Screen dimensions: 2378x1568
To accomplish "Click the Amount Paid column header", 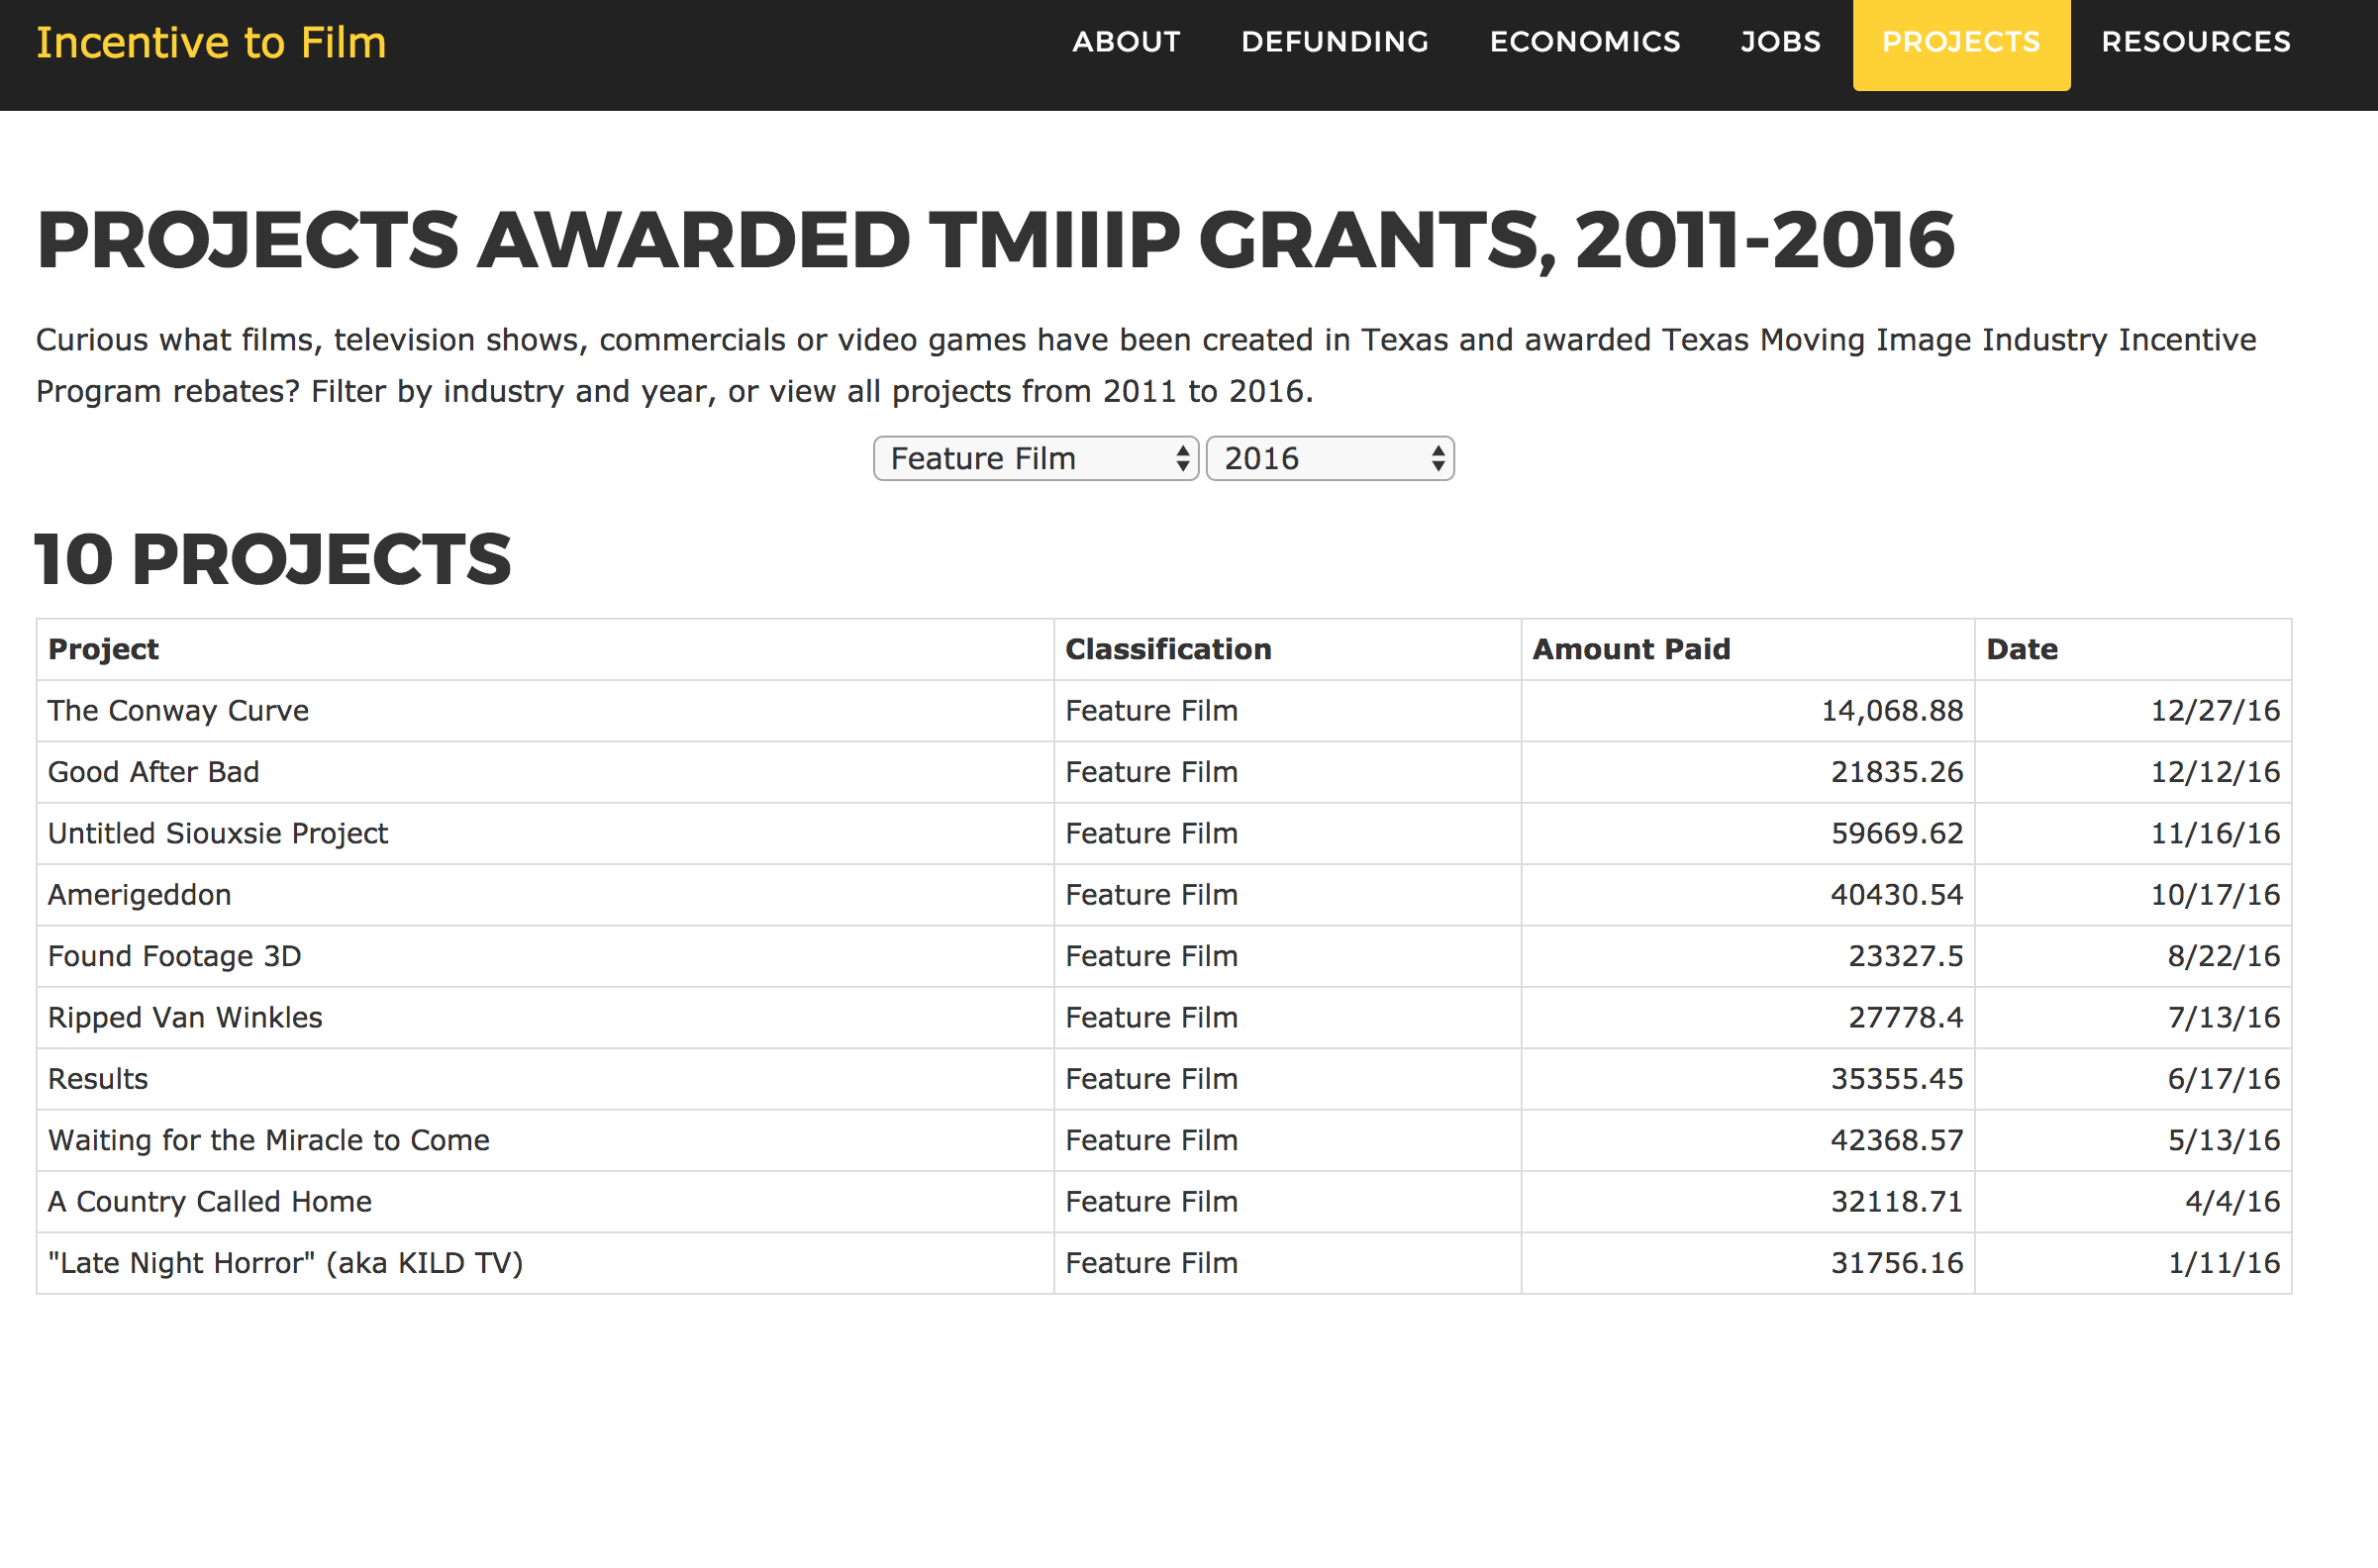I will [x=1631, y=650].
